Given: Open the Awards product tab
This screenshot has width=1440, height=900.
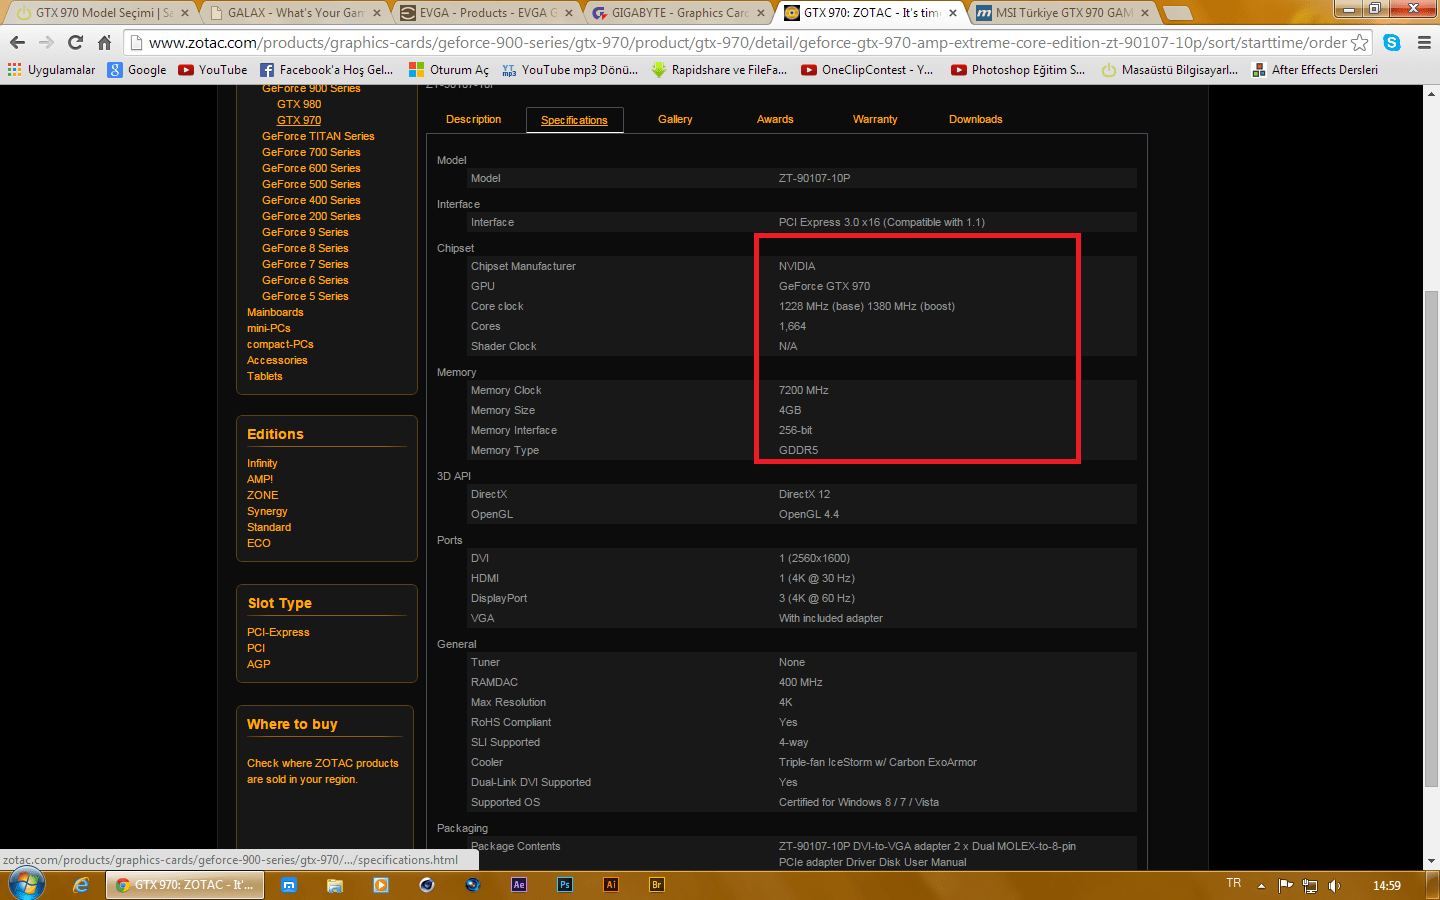Looking at the screenshot, I should click(775, 119).
